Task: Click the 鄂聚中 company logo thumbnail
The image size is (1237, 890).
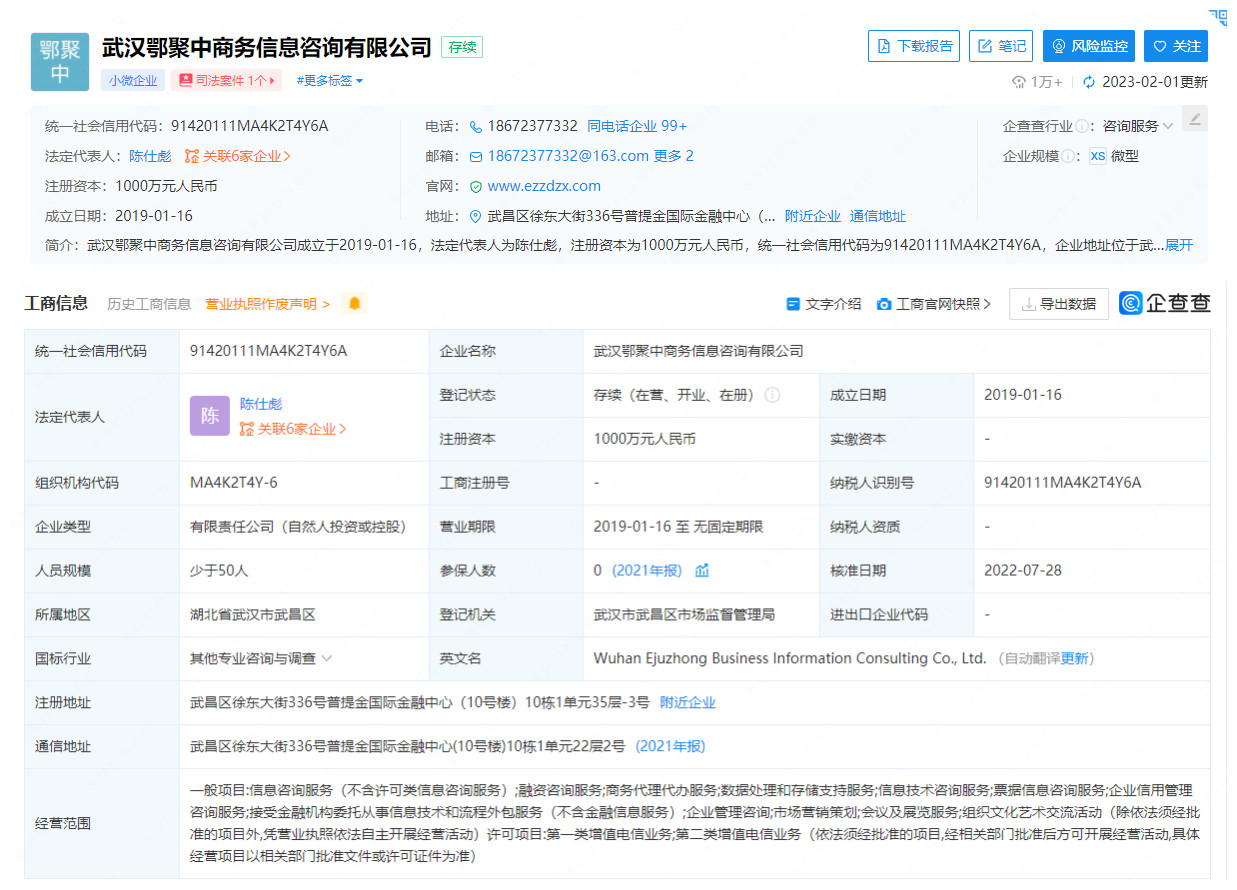Action: (x=60, y=62)
